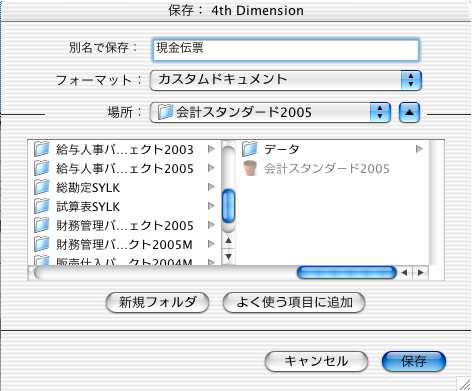Click the vertical scrollbar up arrow
The height and width of the screenshot is (391, 472).
pyautogui.click(x=228, y=240)
